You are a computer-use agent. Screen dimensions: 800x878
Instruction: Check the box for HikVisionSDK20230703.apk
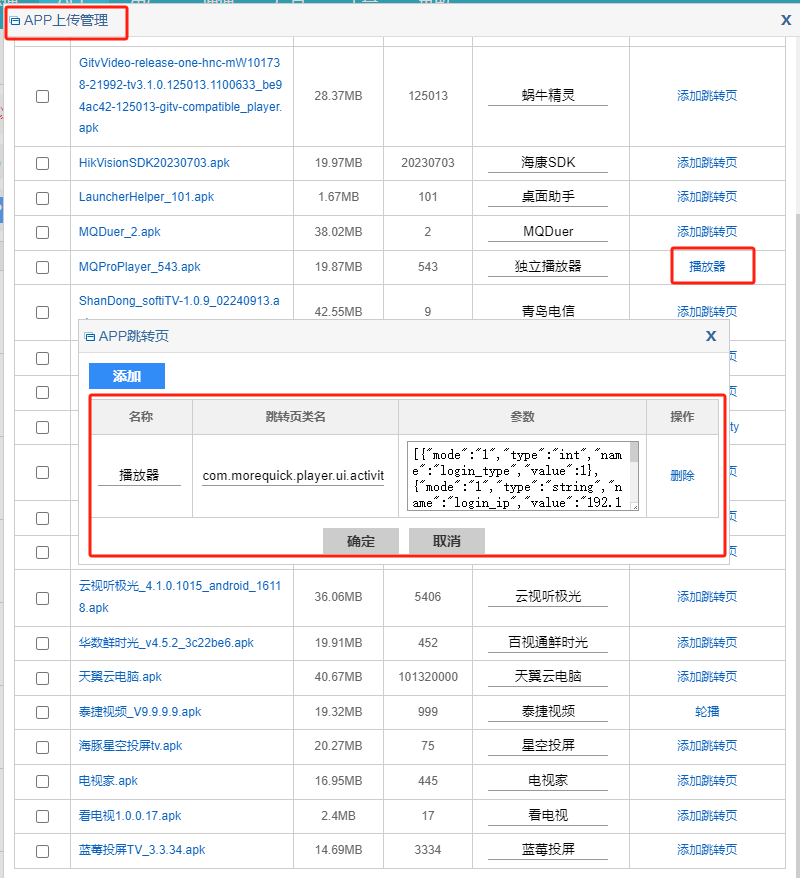pyautogui.click(x=42, y=163)
